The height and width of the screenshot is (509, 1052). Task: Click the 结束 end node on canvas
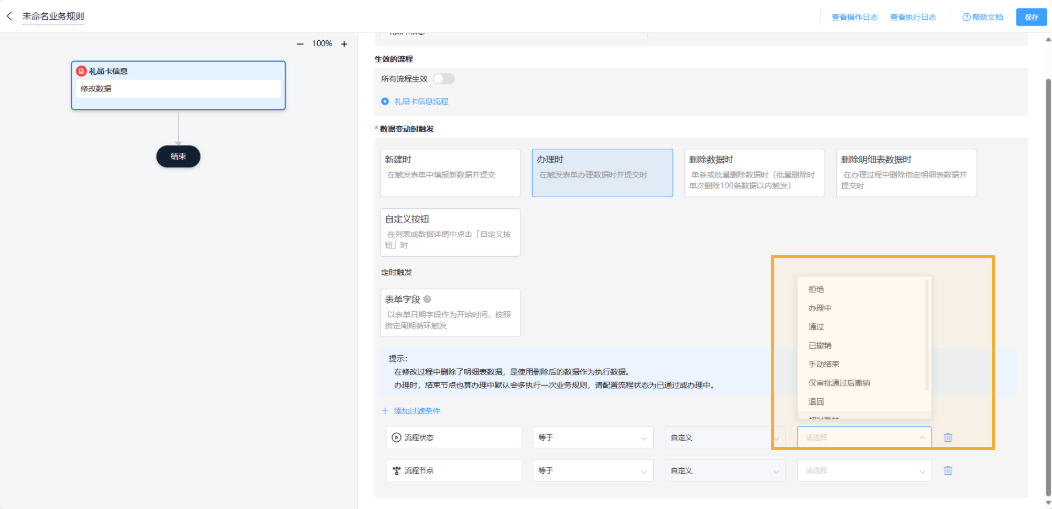pyautogui.click(x=178, y=156)
